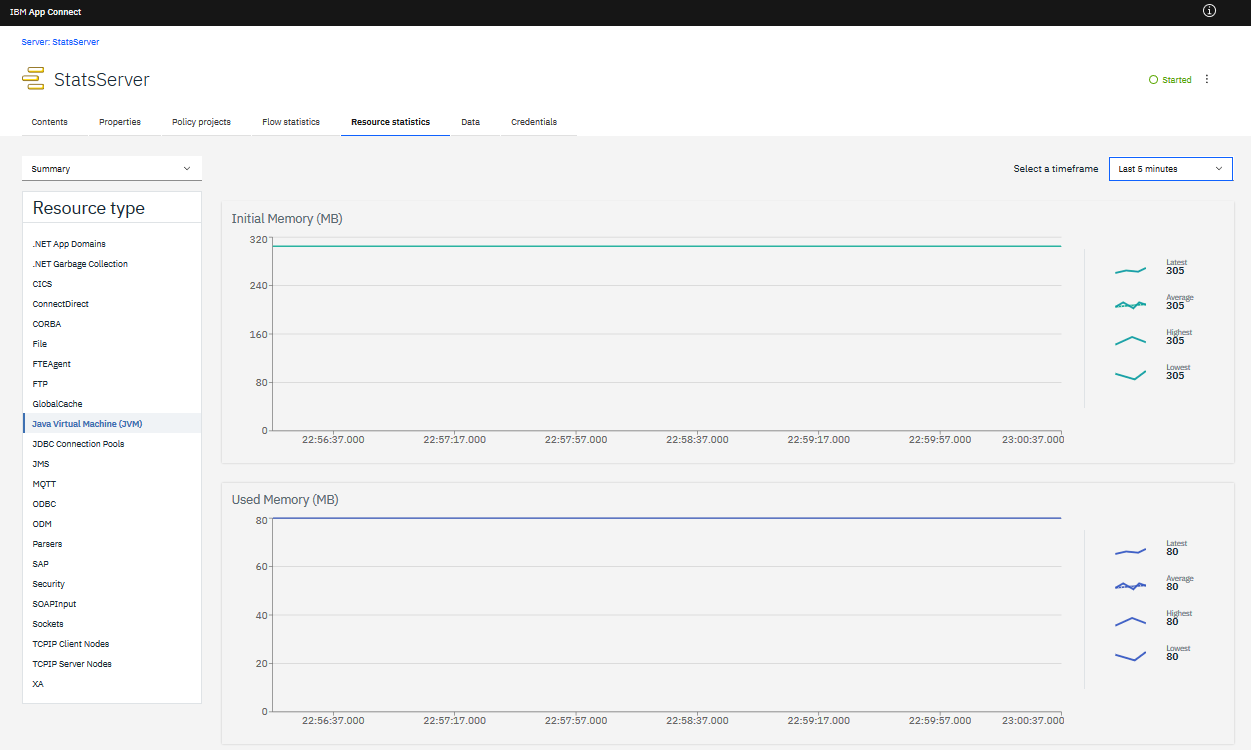
Task: Click the Started status indicator
Action: (x=1170, y=80)
